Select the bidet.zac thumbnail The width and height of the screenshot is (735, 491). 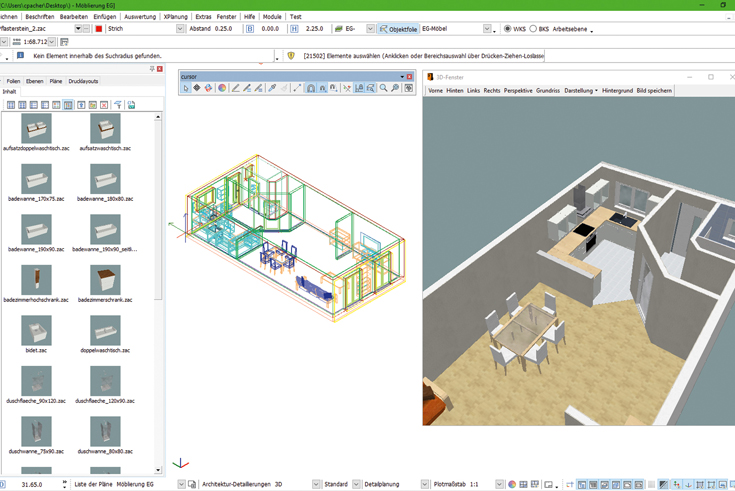pyautogui.click(x=36, y=330)
